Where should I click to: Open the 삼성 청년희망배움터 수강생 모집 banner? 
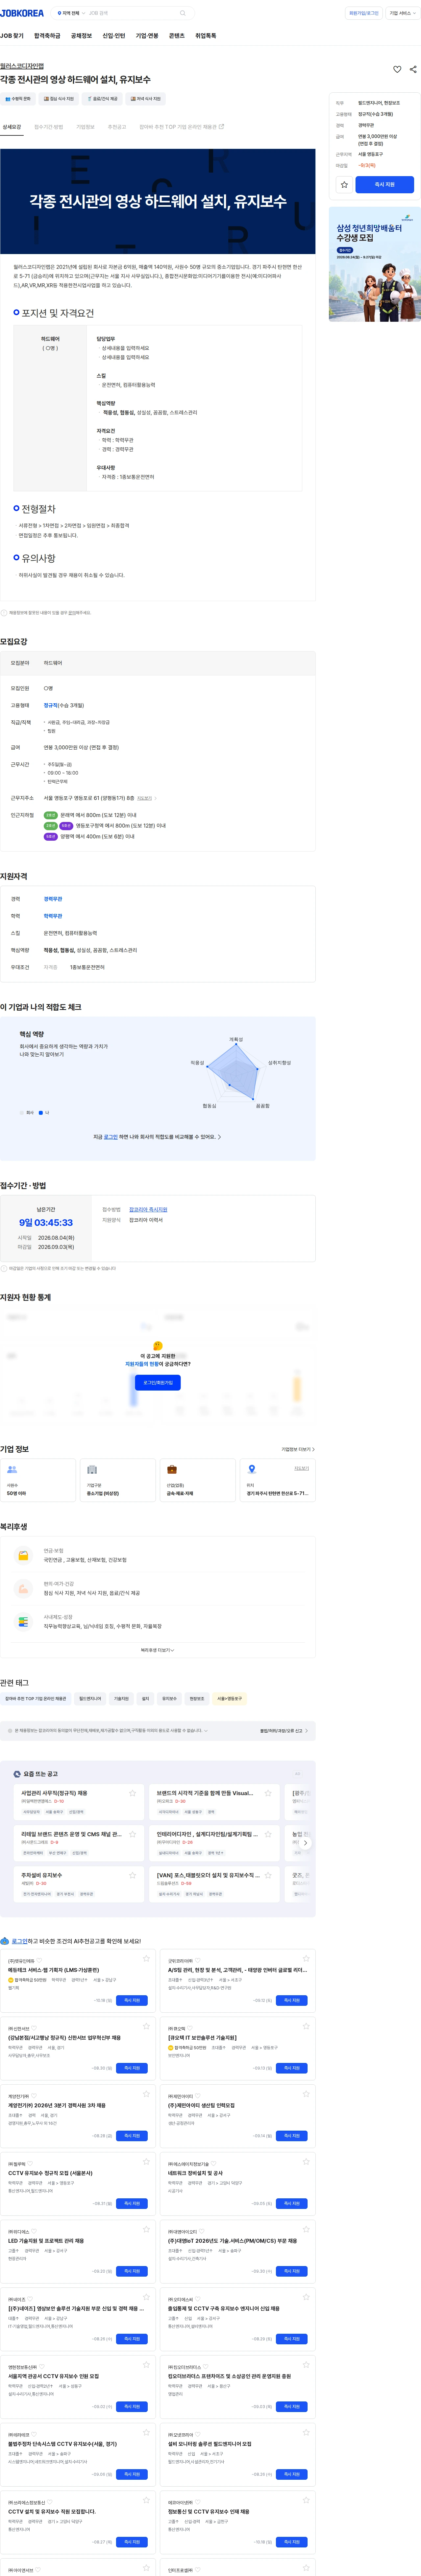(x=375, y=264)
